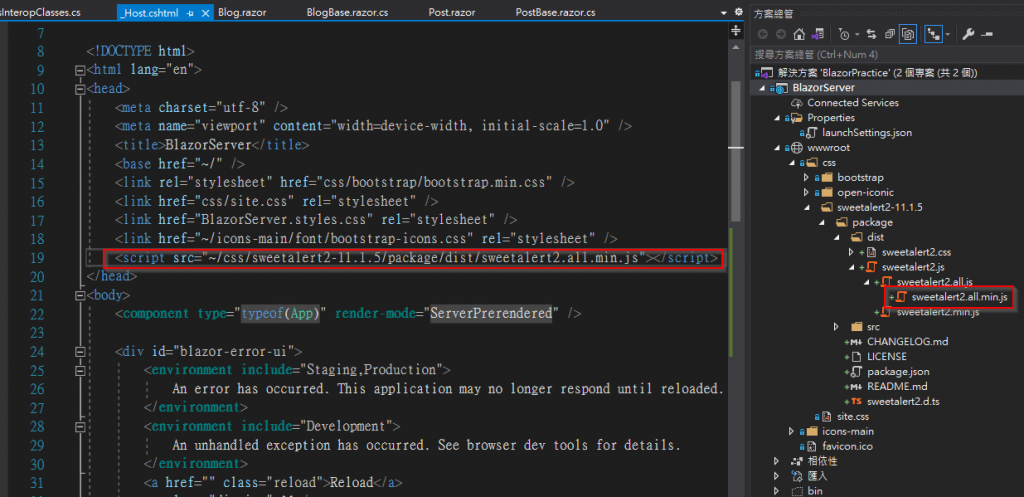
Task: Open launchSettings.json in Solution Explorer
Action: [x=867, y=133]
